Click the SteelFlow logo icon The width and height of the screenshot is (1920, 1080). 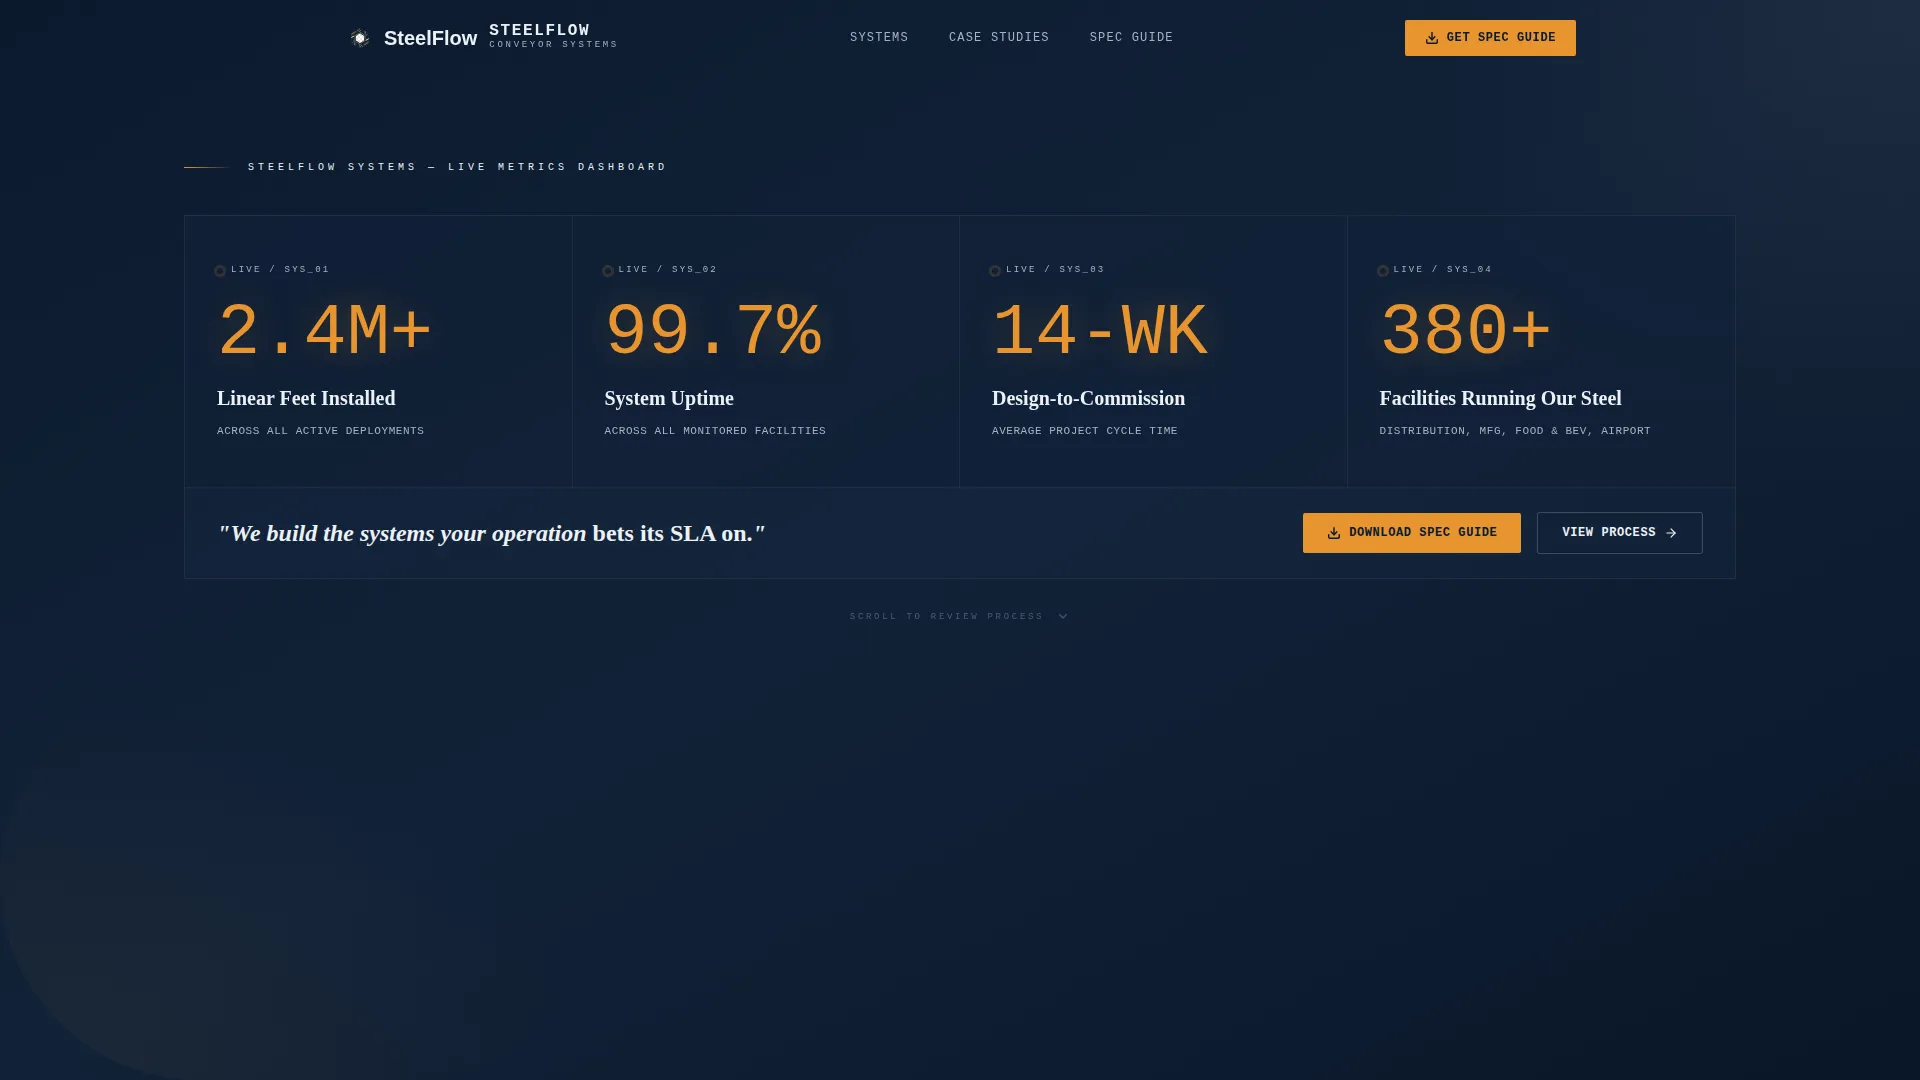360,38
